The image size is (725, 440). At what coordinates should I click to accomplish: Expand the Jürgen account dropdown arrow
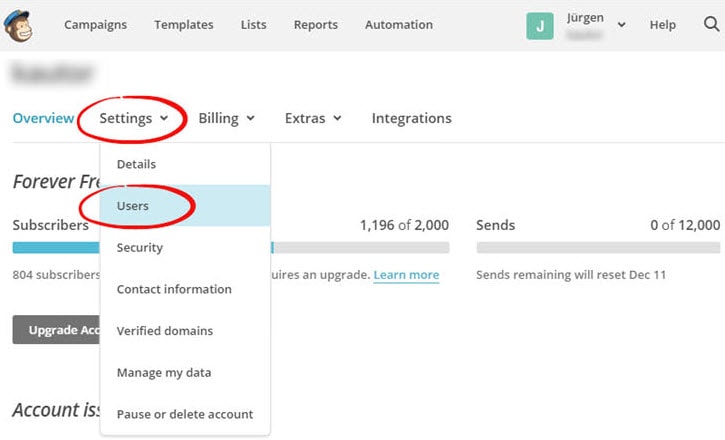tap(622, 26)
